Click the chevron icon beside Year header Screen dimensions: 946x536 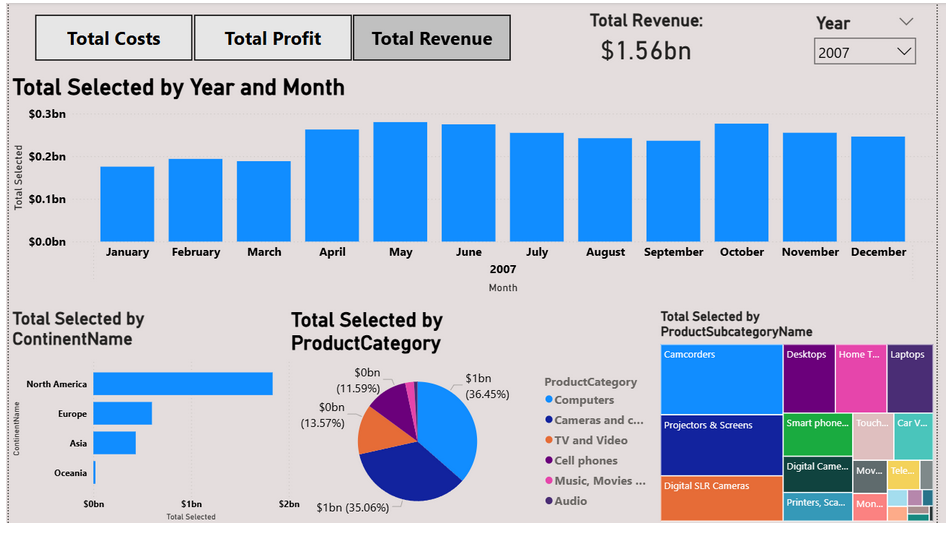pos(906,21)
